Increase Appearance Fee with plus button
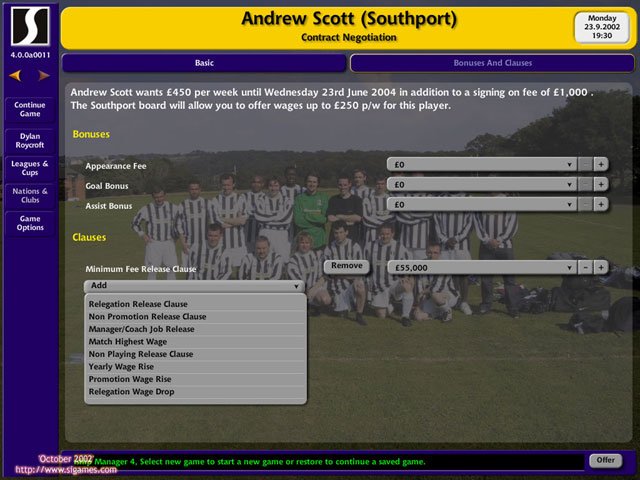The height and width of the screenshot is (480, 640). tap(601, 164)
